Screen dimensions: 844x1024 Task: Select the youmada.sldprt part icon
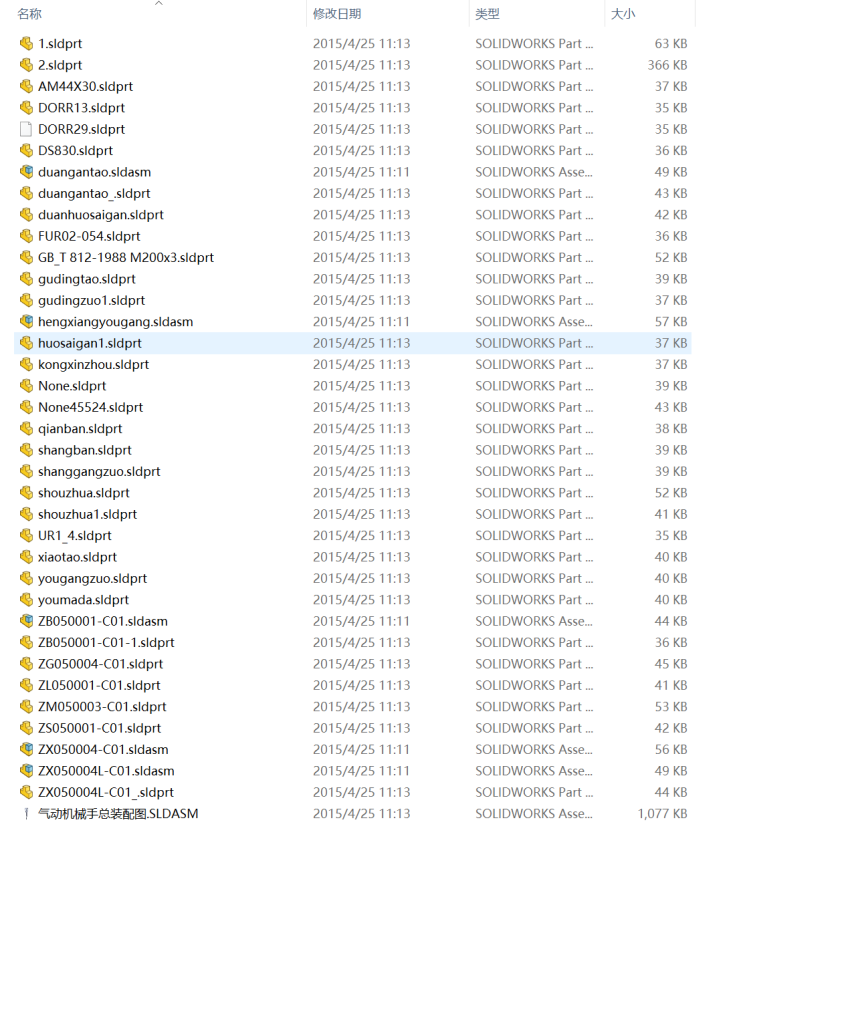pyautogui.click(x=26, y=600)
